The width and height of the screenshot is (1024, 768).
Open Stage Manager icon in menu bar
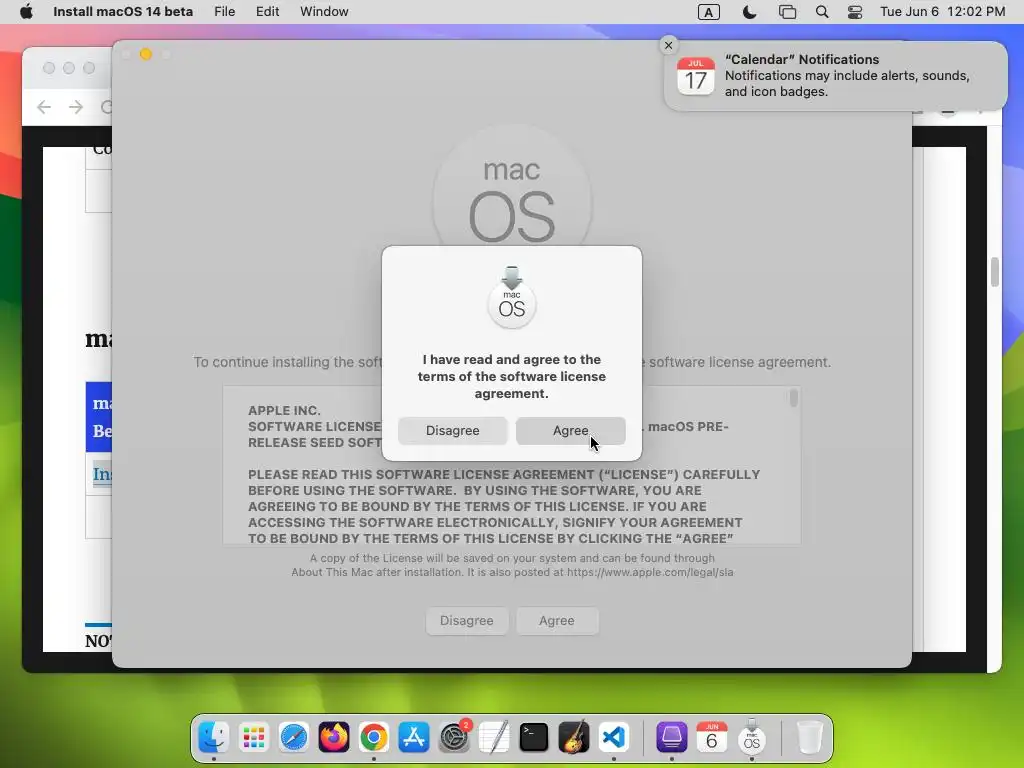tap(788, 12)
